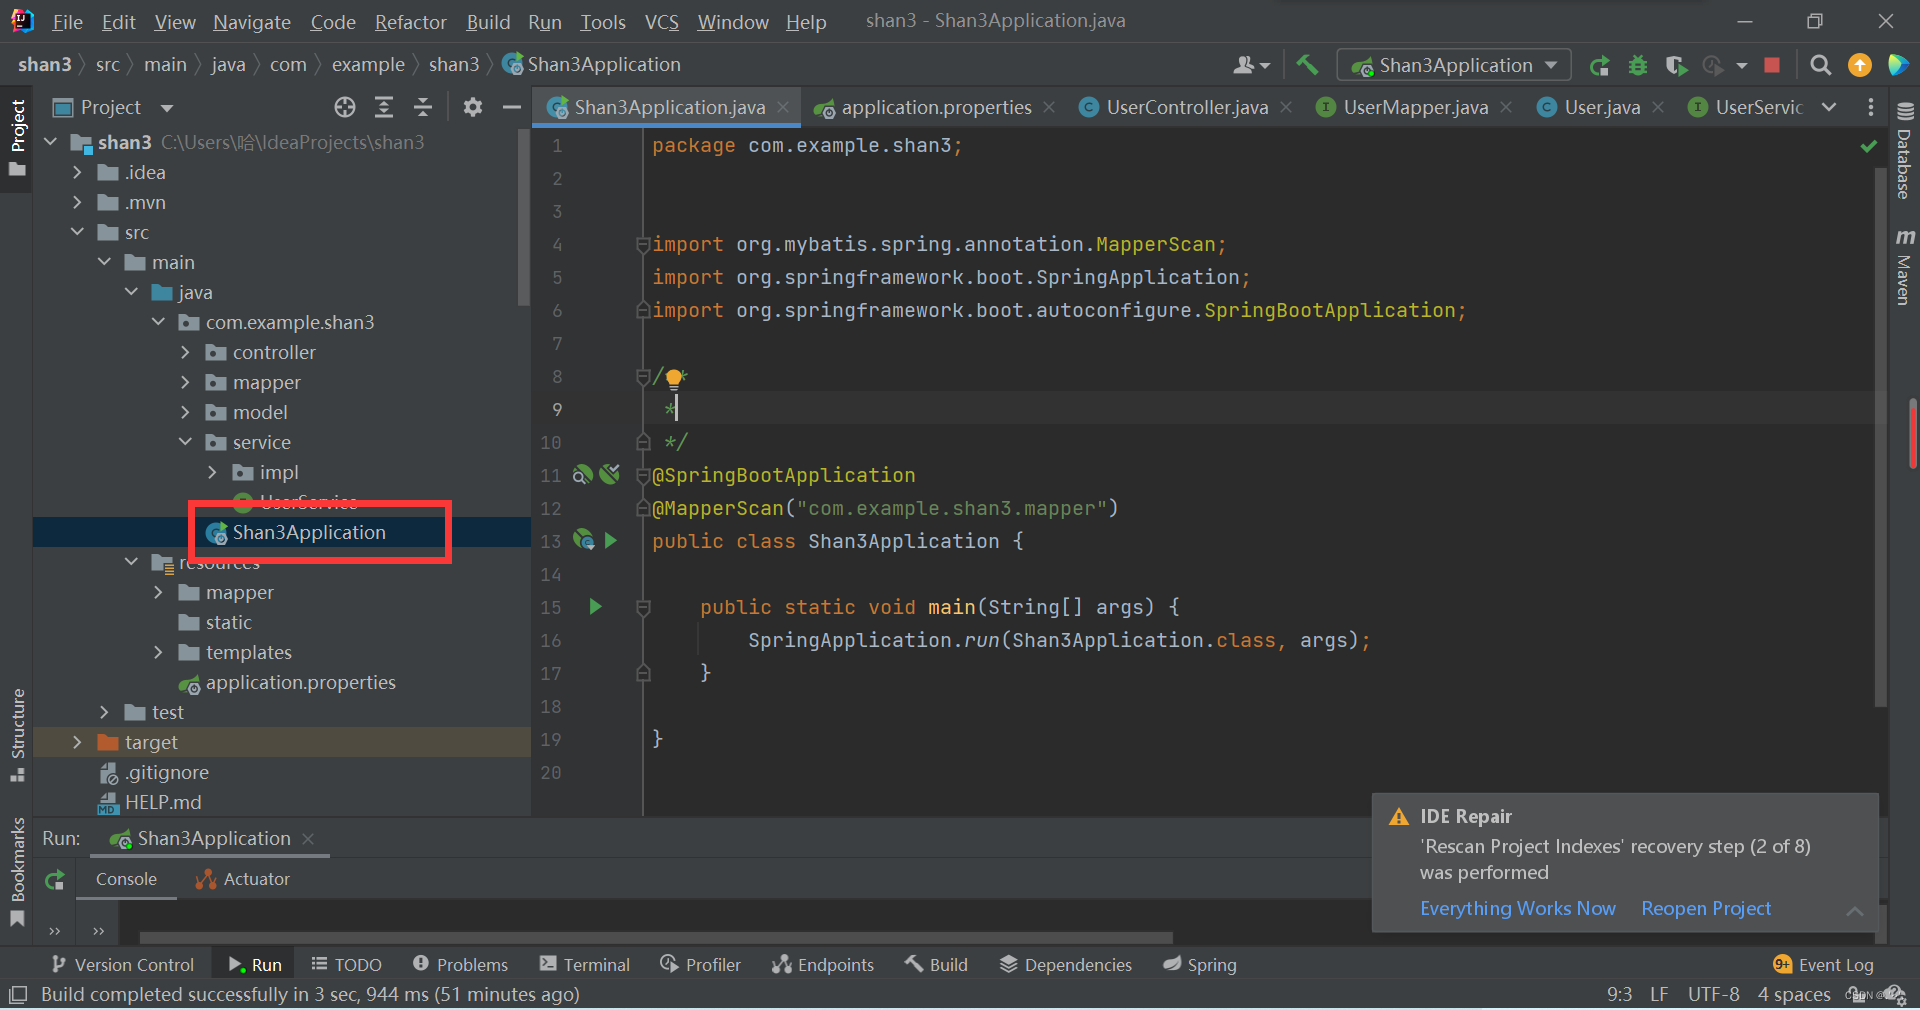This screenshot has height=1010, width=1920.
Task: Click the intention lightbulb in editor
Action: click(674, 378)
